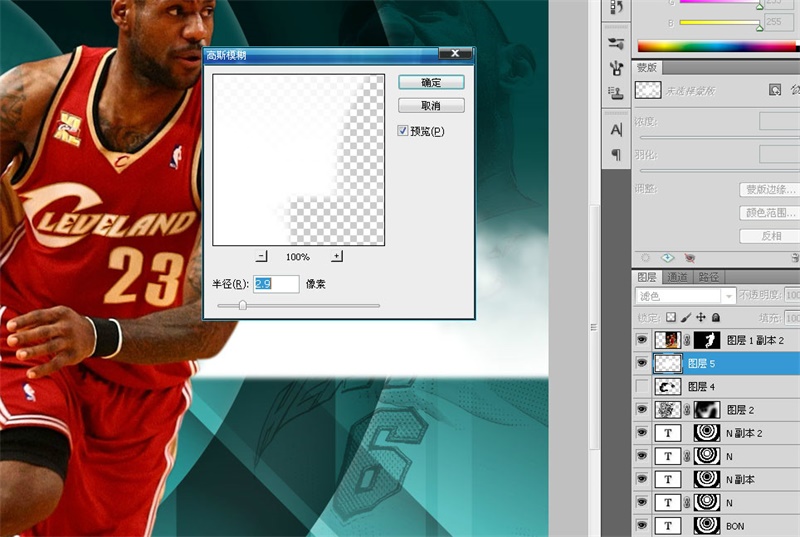The height and width of the screenshot is (537, 800).
Task: Open the Clone Source panel icon
Action: coord(616,93)
